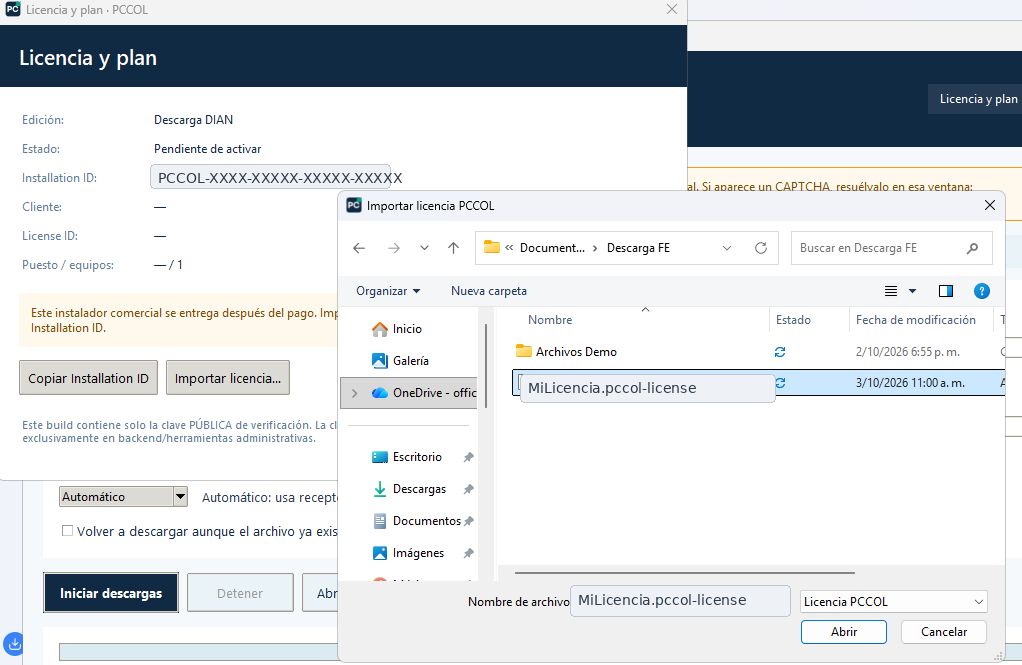This screenshot has height=665, width=1022.
Task: Go up one folder level
Action: [x=454, y=248]
